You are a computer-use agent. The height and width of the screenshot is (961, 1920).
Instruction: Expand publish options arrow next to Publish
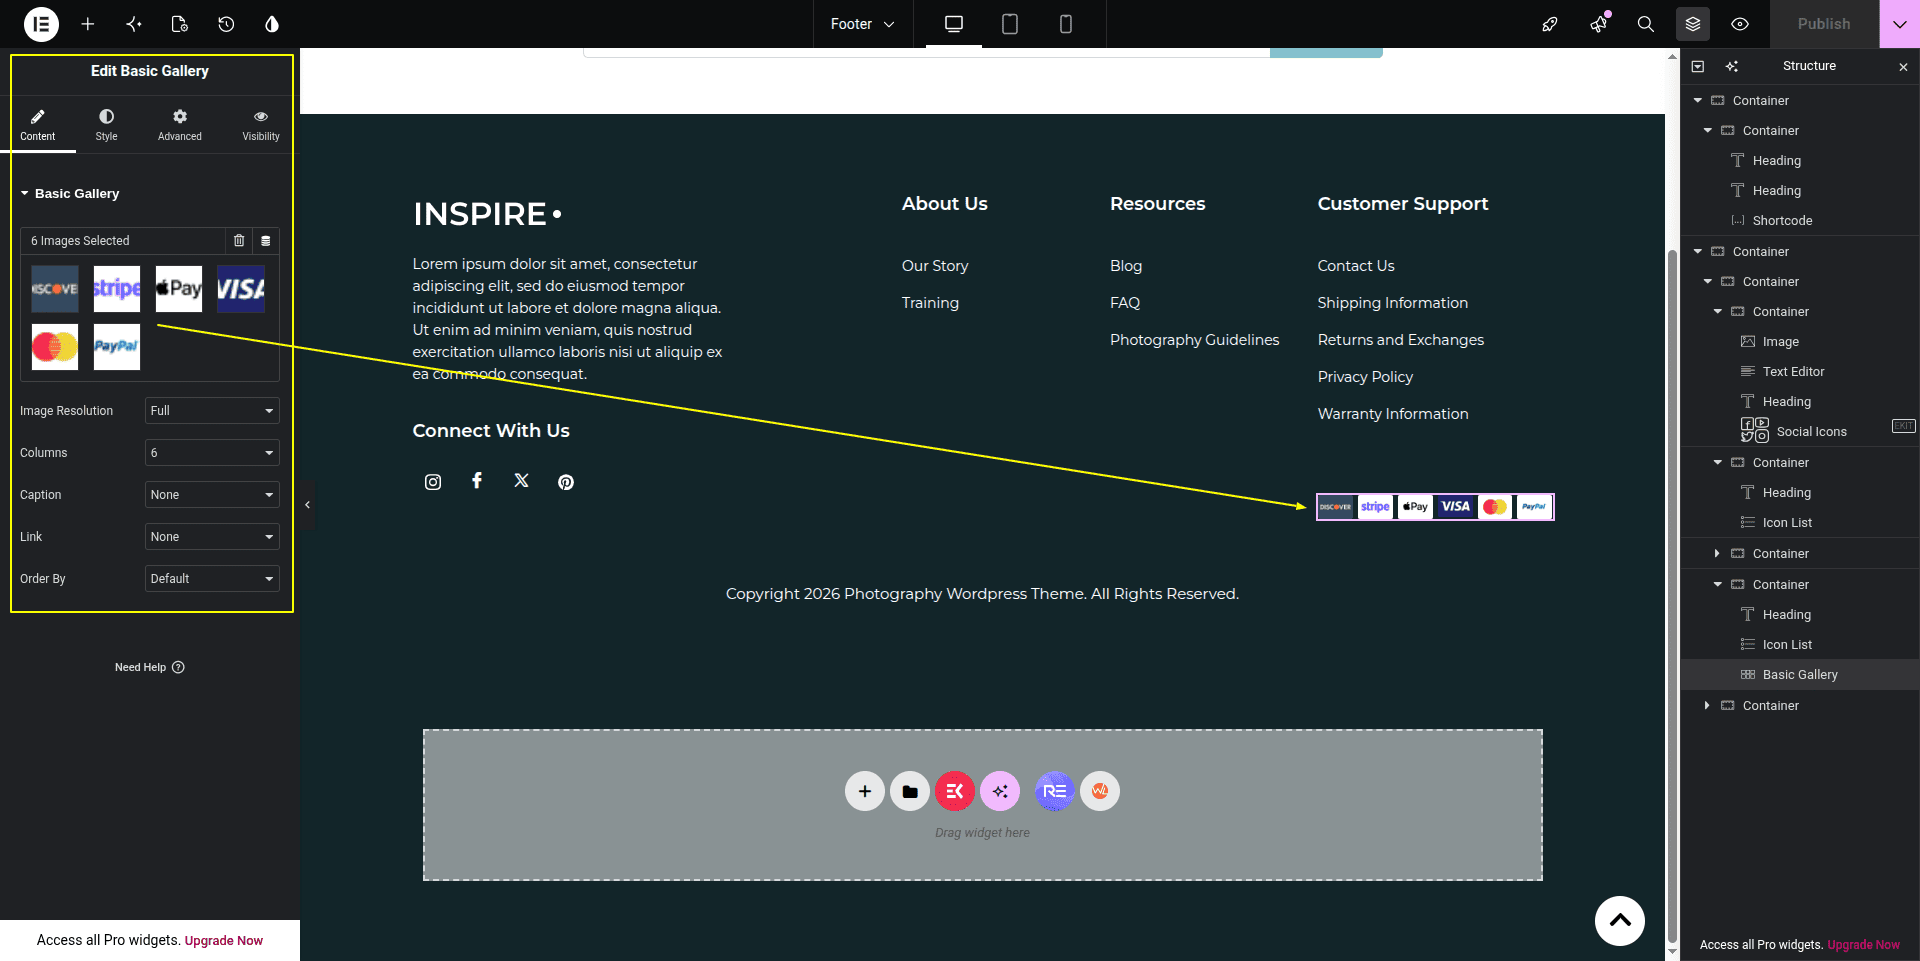(x=1899, y=24)
